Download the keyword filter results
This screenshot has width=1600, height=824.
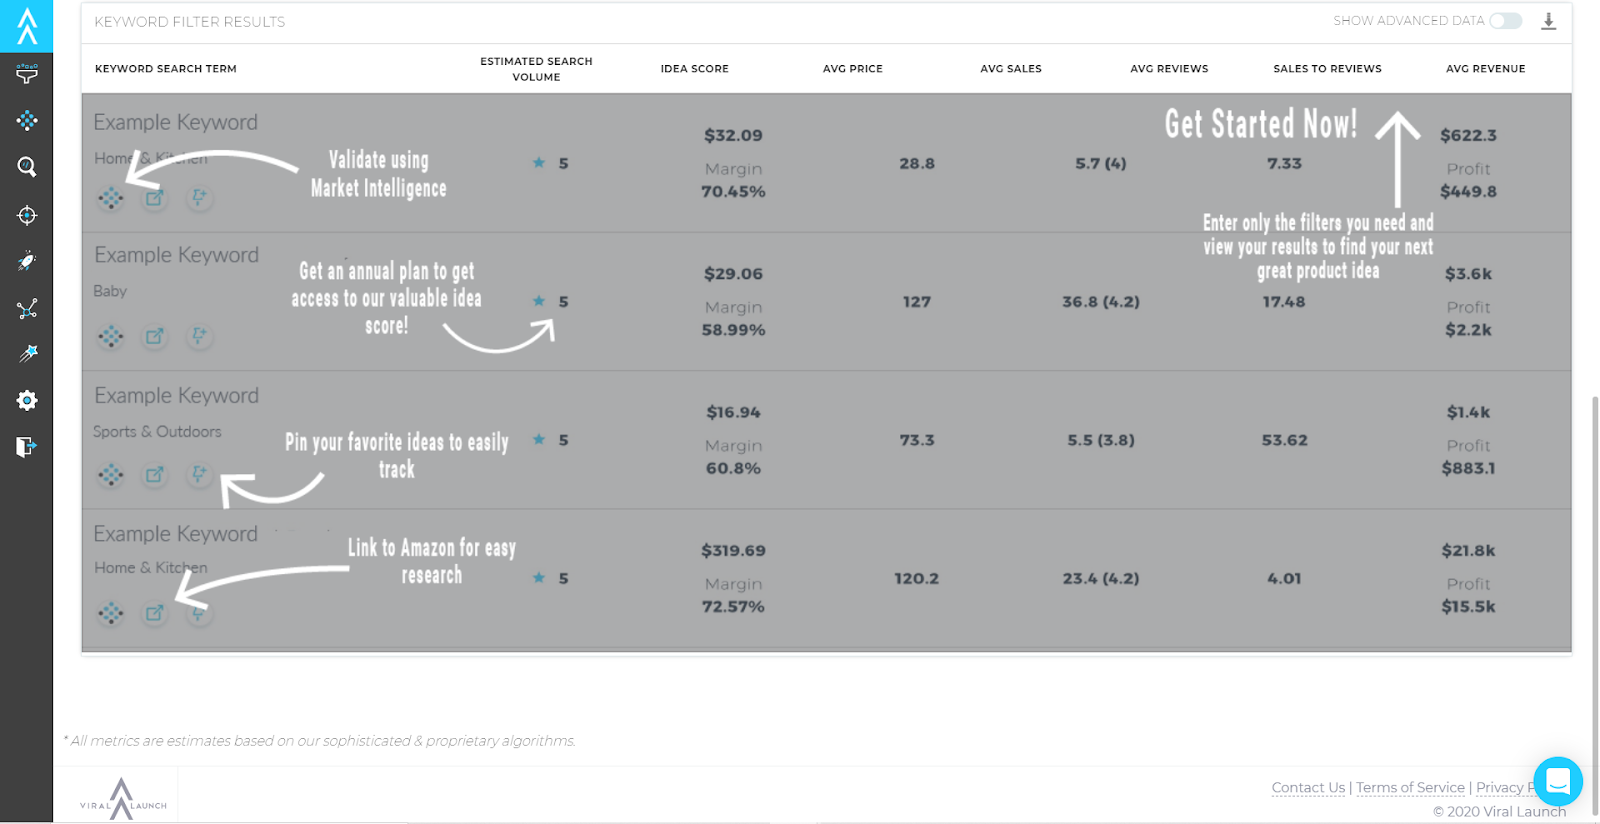pos(1550,21)
